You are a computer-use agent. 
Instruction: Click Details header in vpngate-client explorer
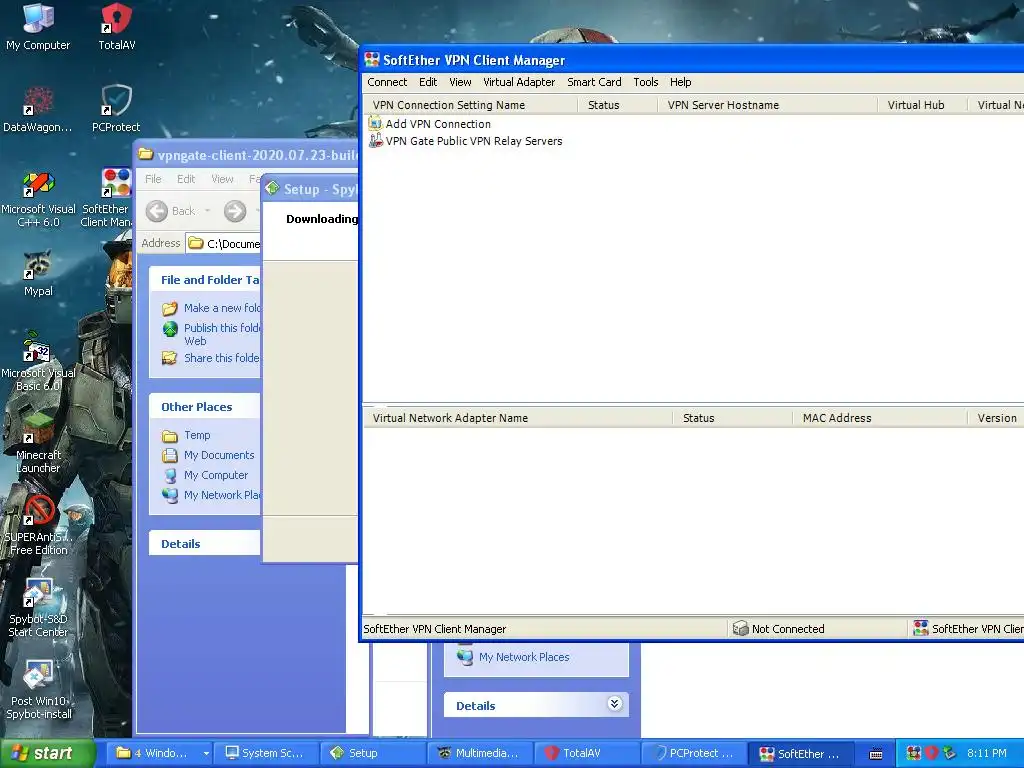click(204, 543)
